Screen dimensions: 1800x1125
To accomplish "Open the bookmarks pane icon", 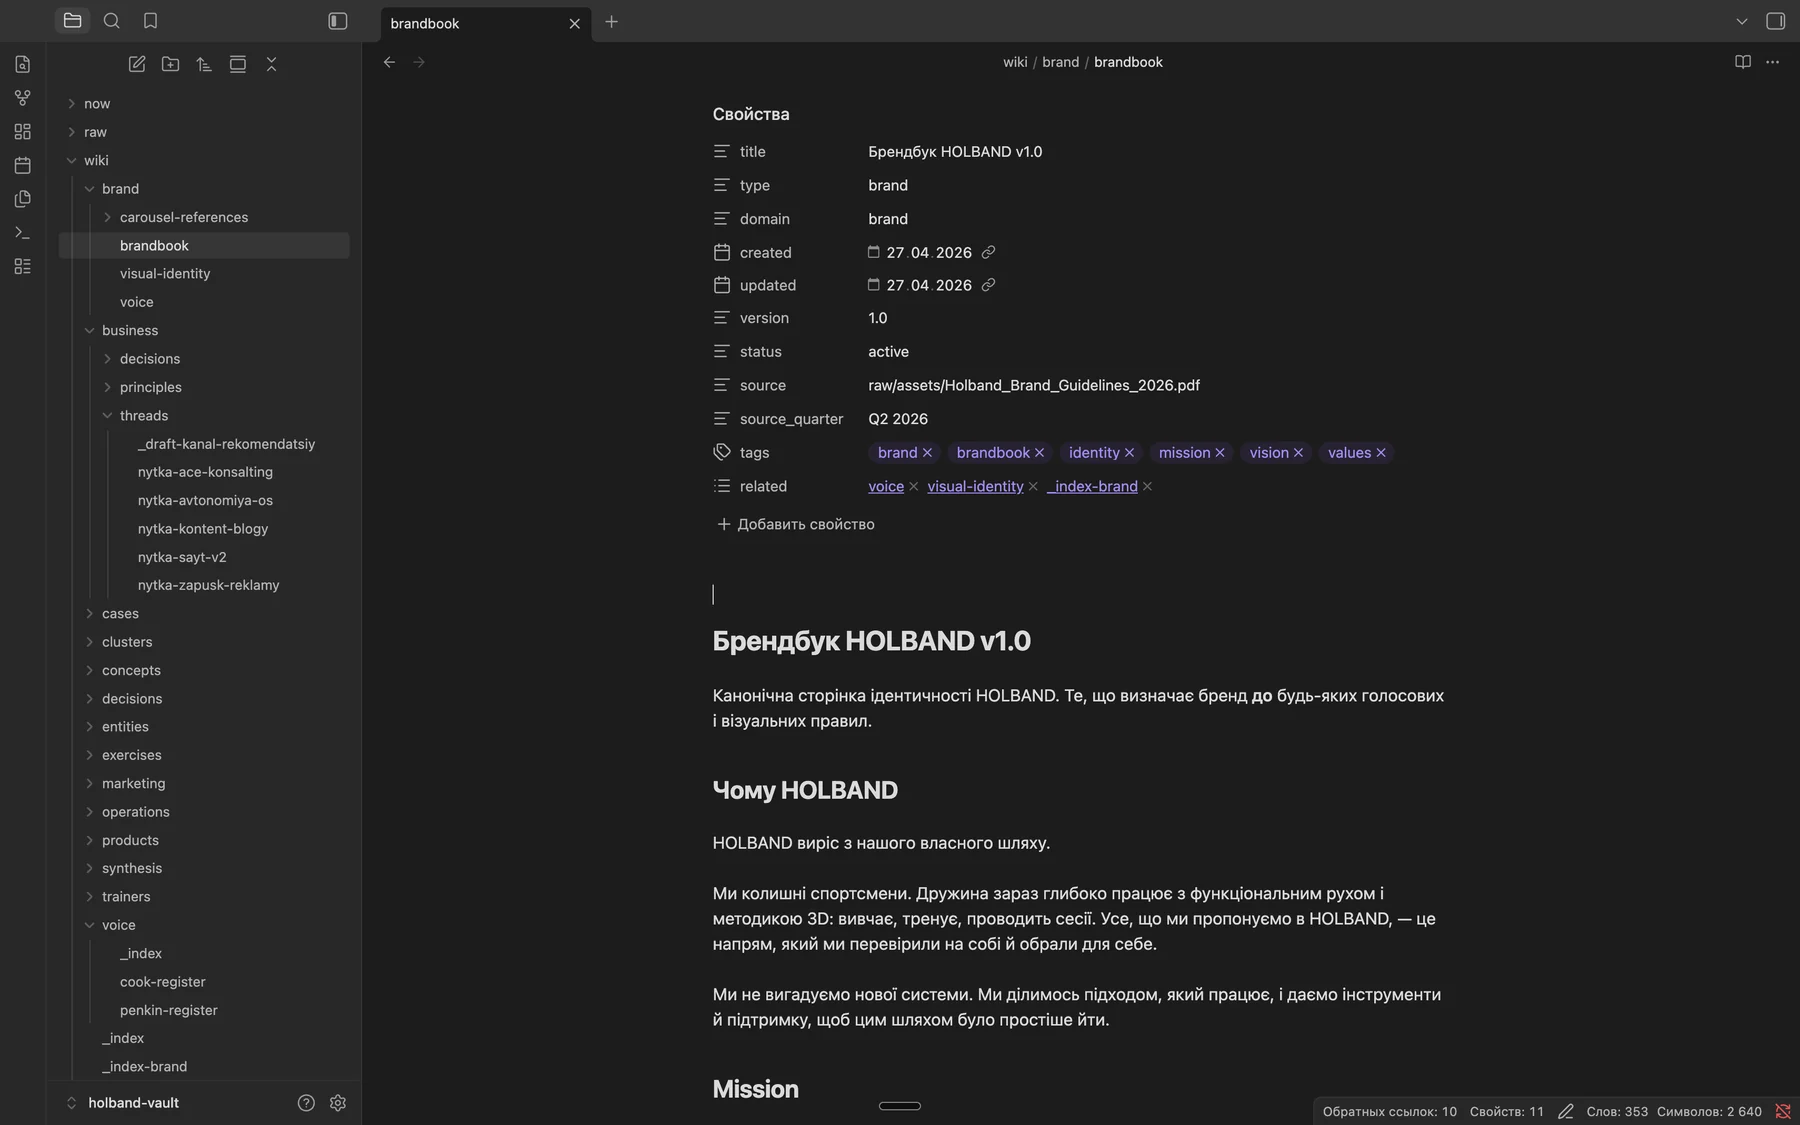I will 150,21.
